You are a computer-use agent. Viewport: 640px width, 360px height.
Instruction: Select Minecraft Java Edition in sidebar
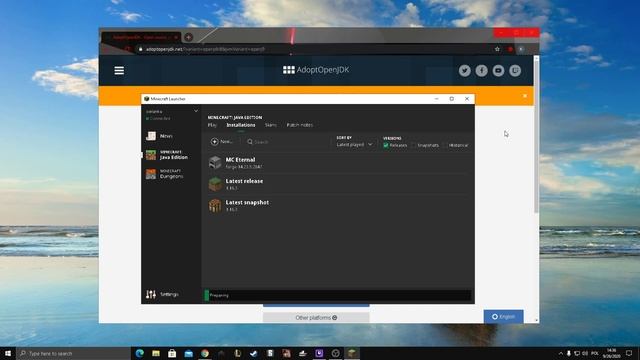(x=167, y=155)
